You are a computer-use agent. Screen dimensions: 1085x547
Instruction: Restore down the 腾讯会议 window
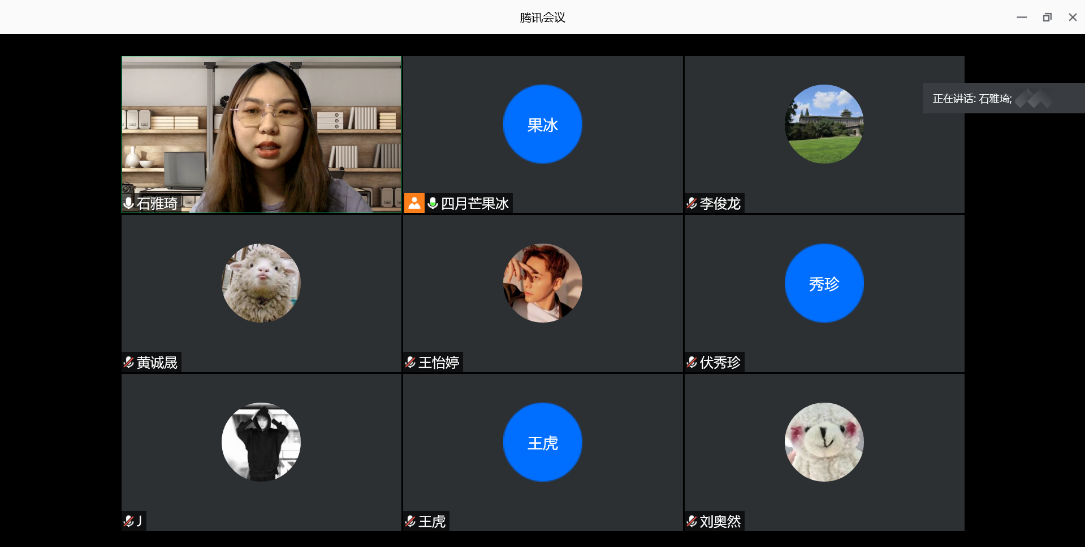[1047, 17]
